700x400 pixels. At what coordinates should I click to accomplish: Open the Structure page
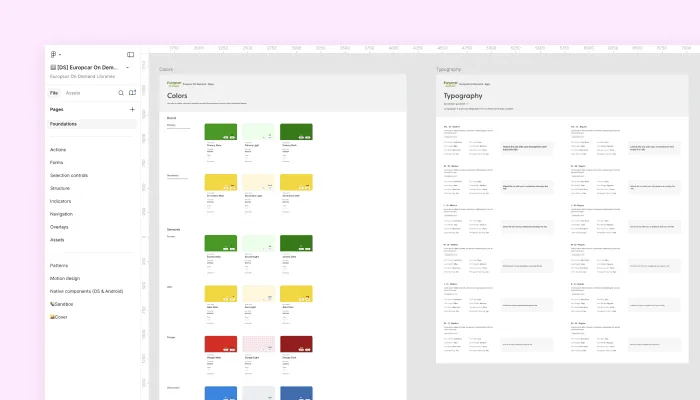point(60,188)
